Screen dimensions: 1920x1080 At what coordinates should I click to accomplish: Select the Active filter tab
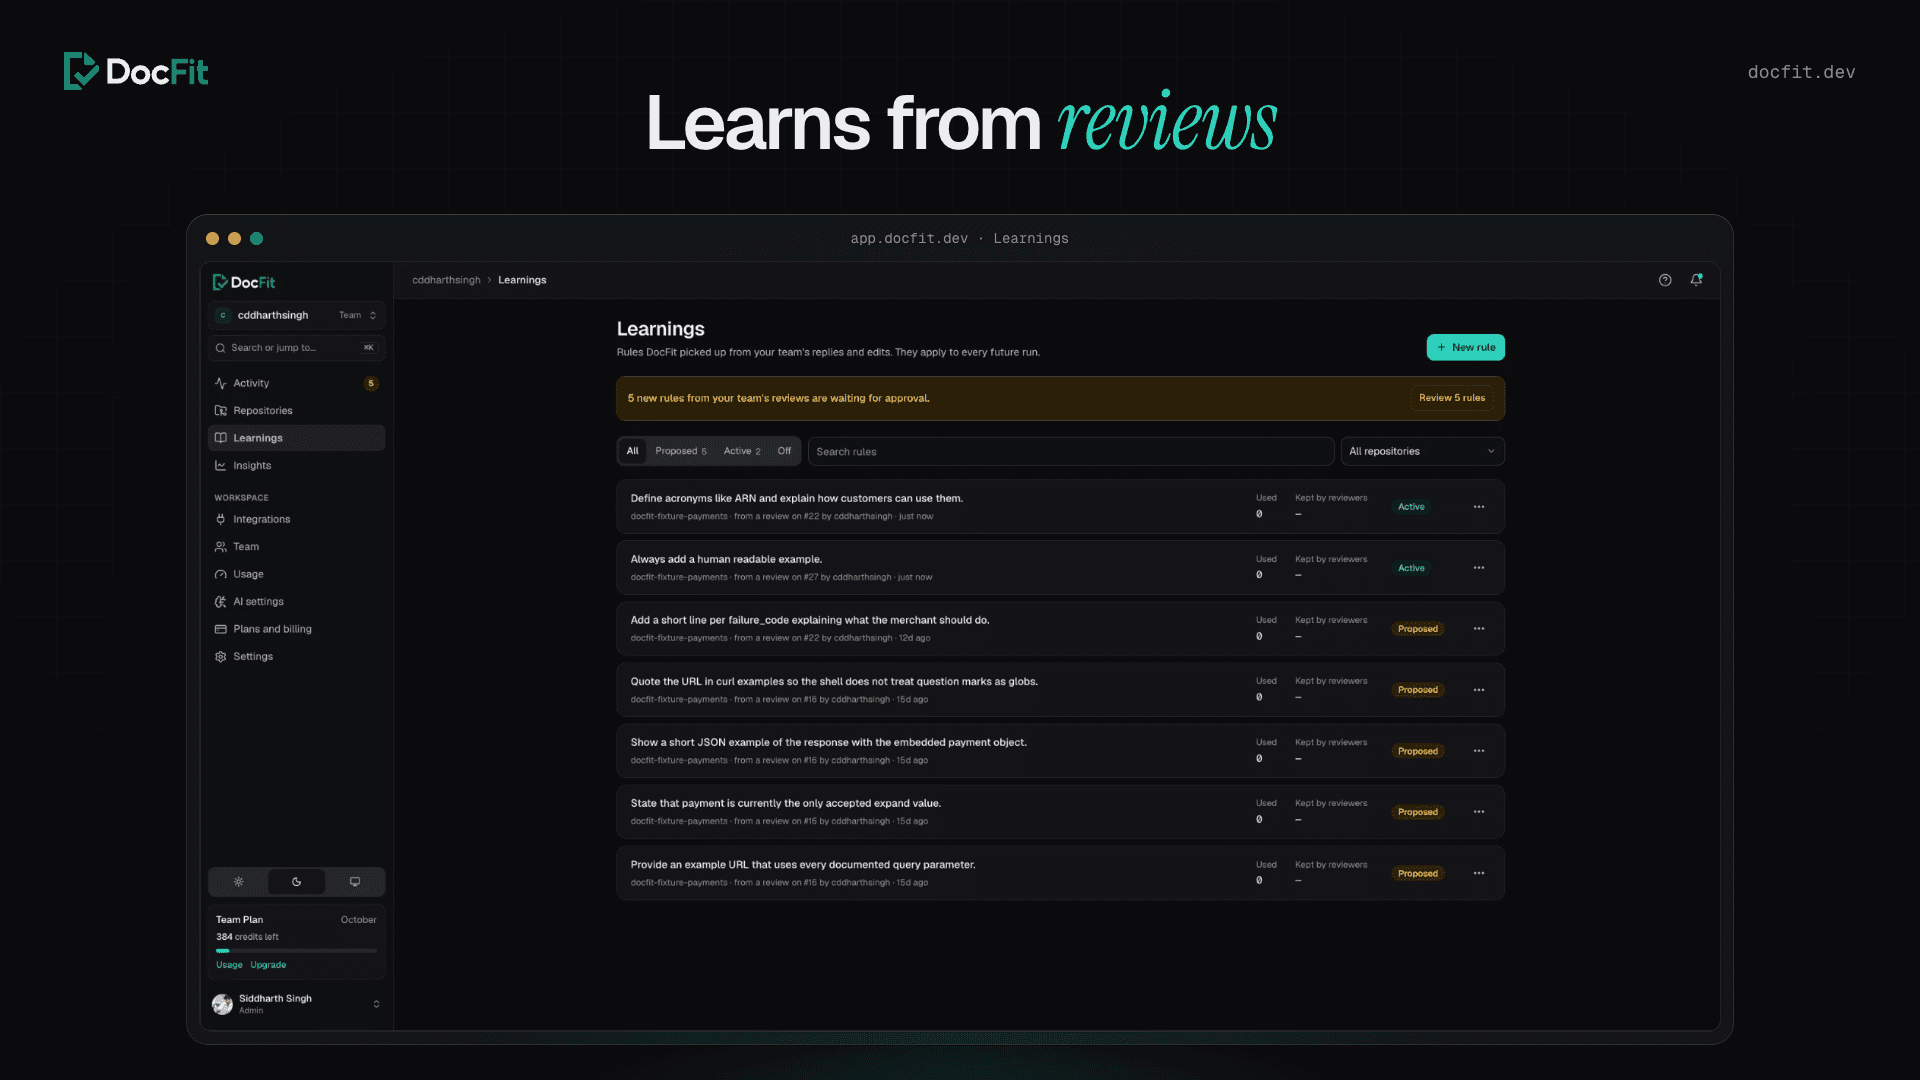[x=742, y=451]
